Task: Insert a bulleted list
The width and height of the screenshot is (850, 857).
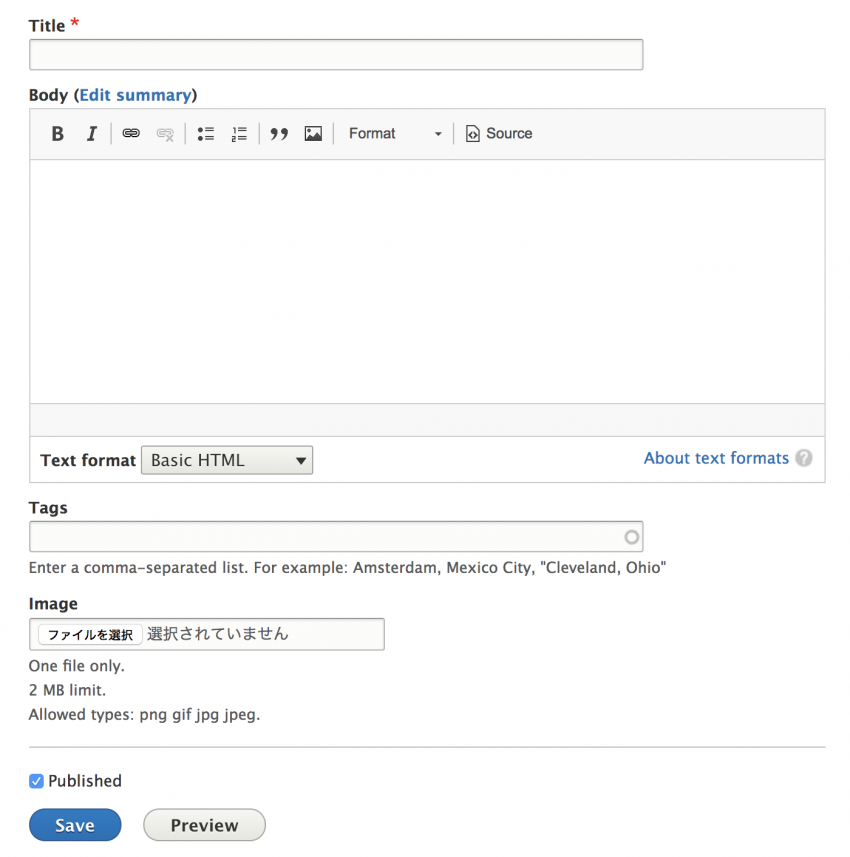Action: click(x=206, y=134)
